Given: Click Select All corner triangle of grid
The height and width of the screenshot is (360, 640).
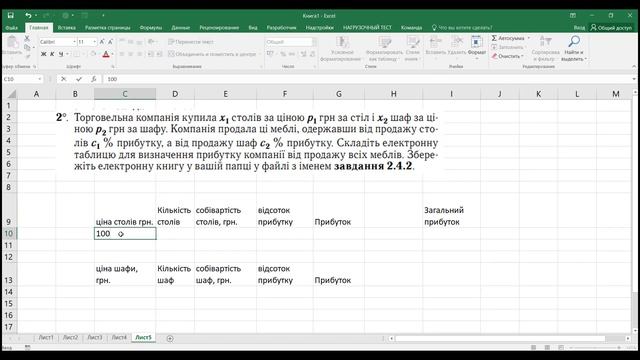Looking at the screenshot, I should coord(11,94).
